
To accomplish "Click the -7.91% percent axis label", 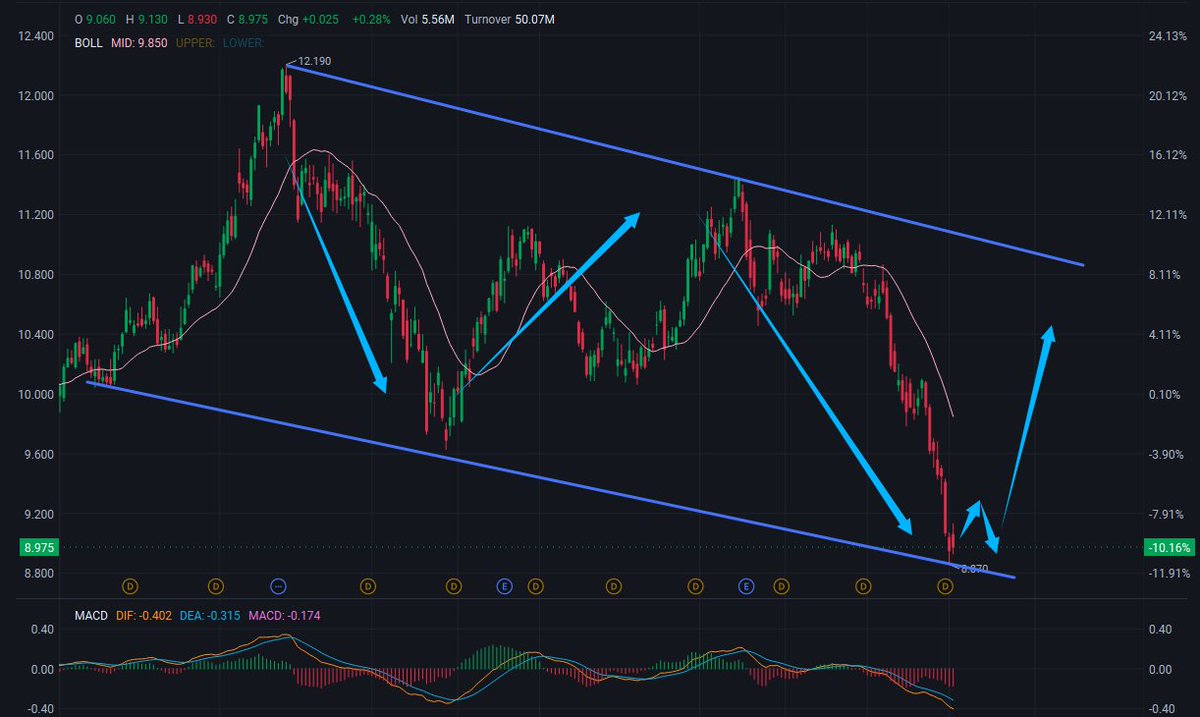I will pyautogui.click(x=1168, y=514).
